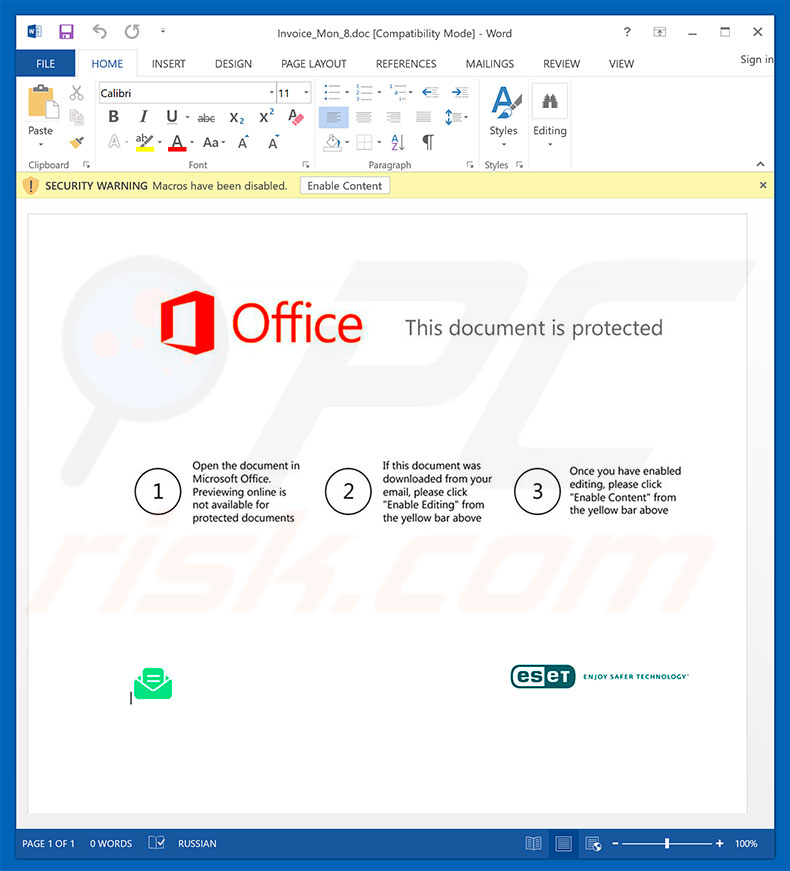
Task: Toggle Superscript formatting
Action: click(x=267, y=117)
